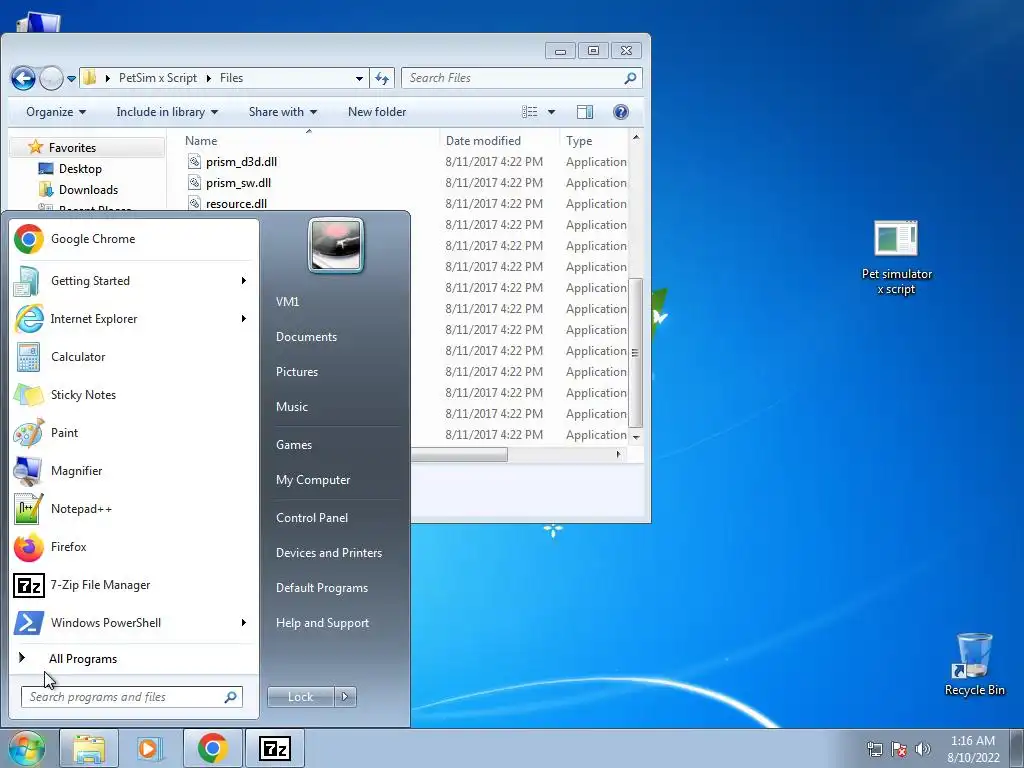
Task: Open Control Panel from Start menu
Action: point(312,518)
